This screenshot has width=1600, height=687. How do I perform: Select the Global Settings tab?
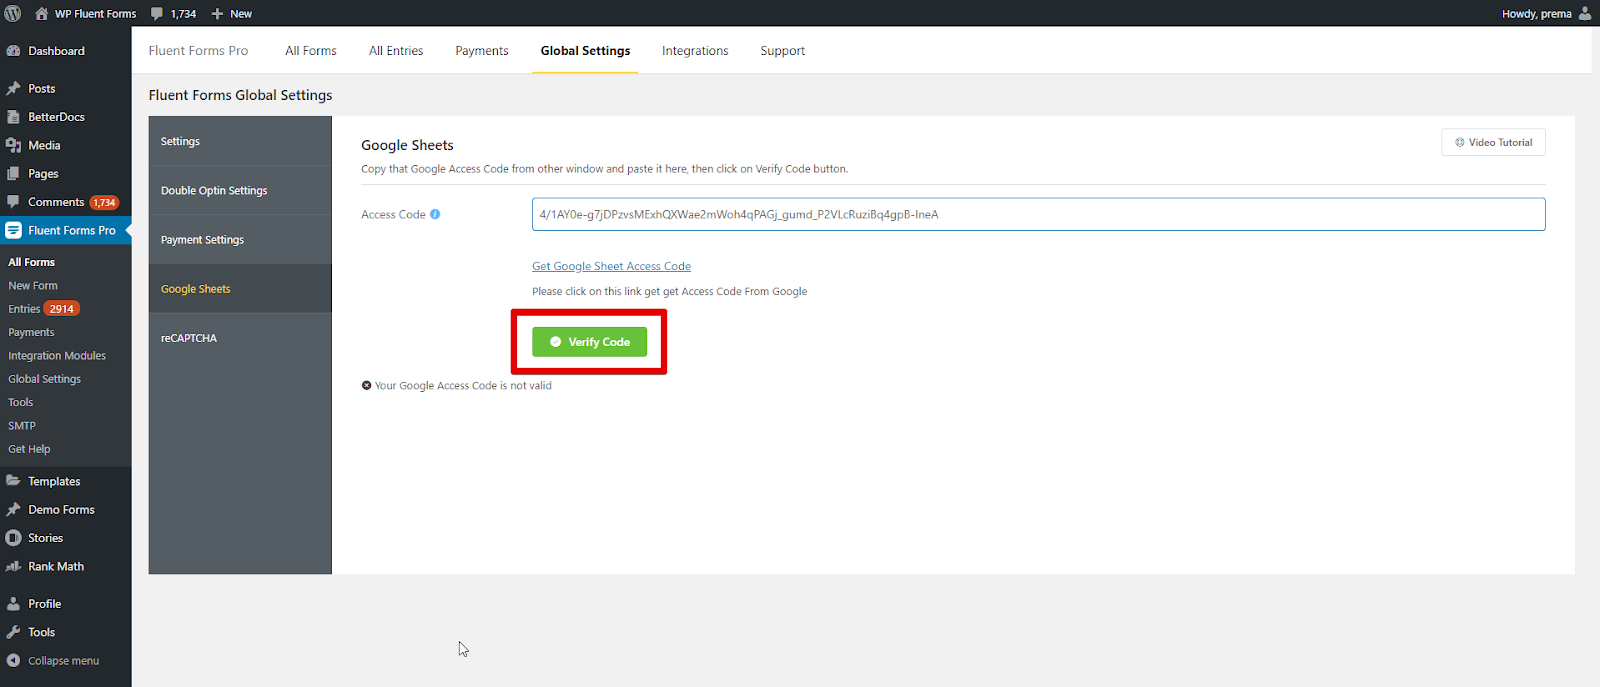[585, 51]
